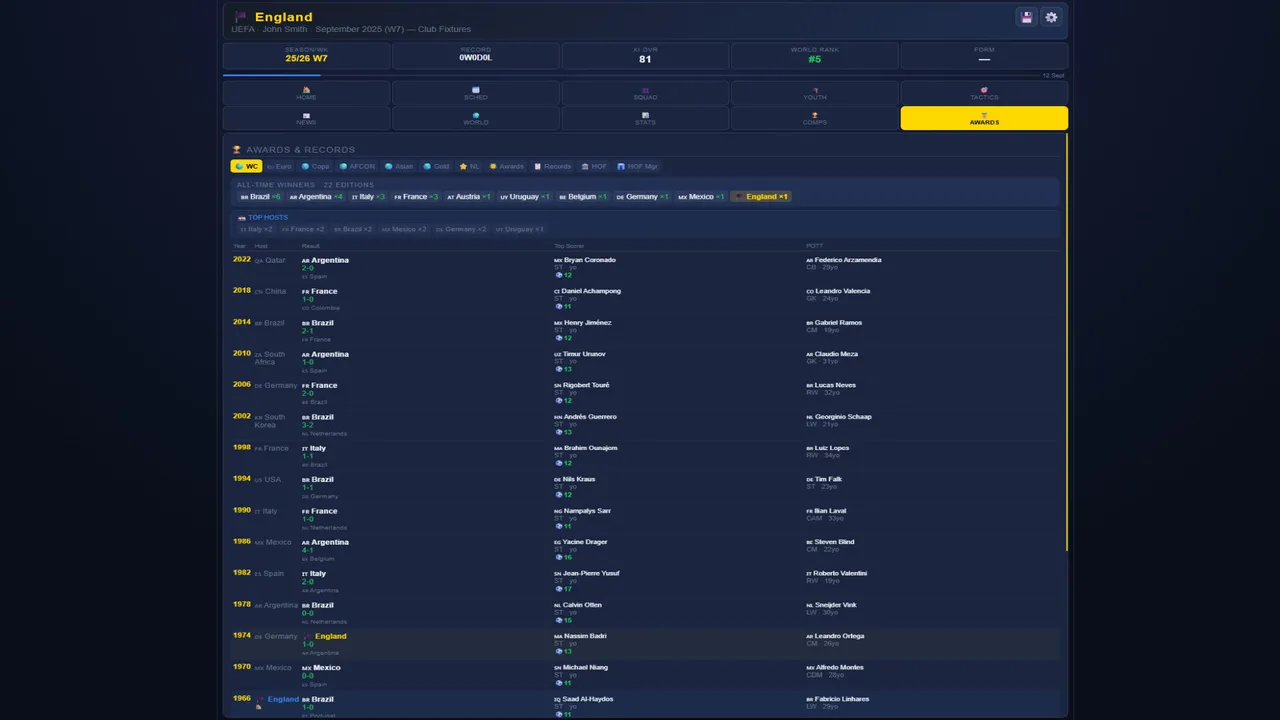Click top scorer Andrés Guerrero
Image resolution: width=1280 pixels, height=720 pixels.
(590, 417)
